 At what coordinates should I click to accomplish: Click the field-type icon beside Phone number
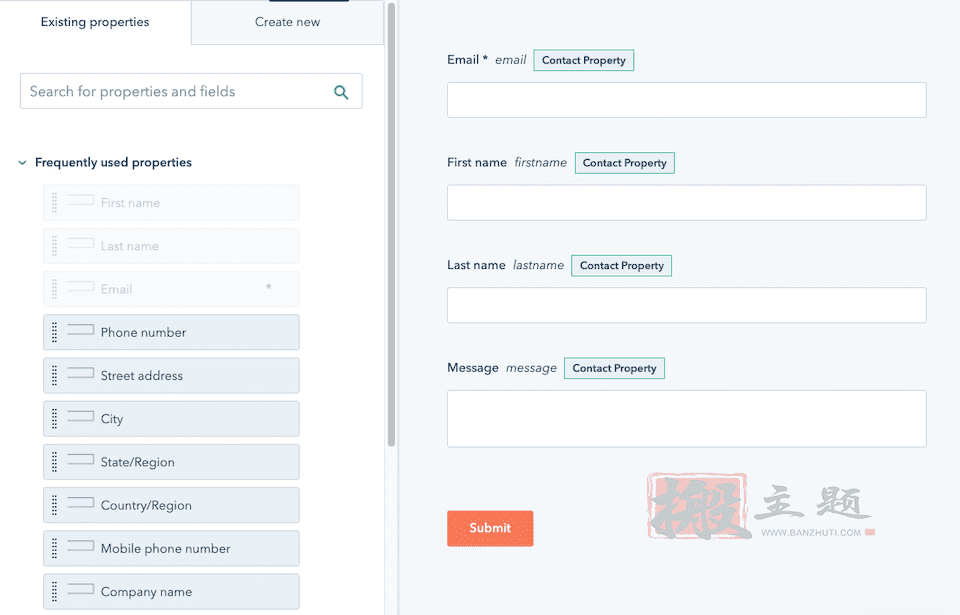80,330
